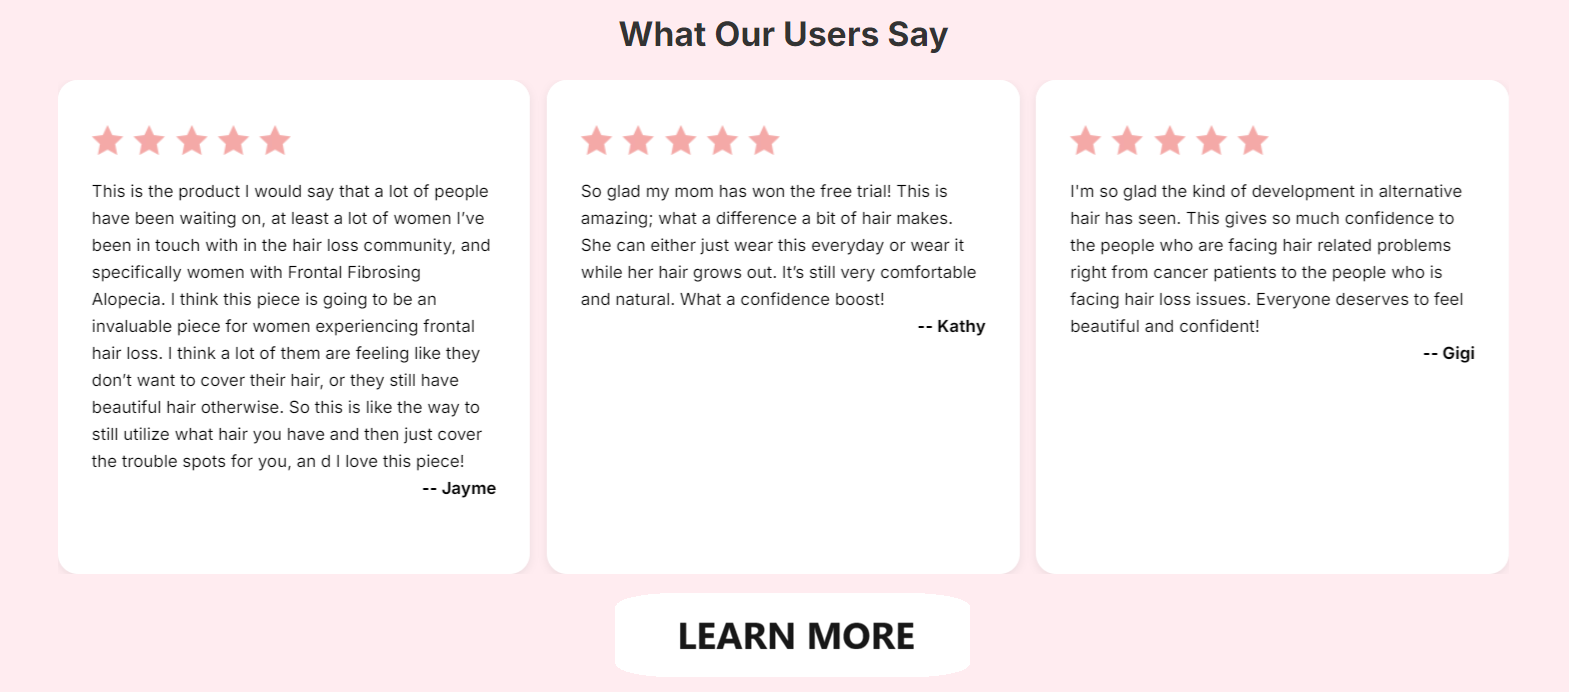
Task: Click the blank area of Gigi's review card
Action: [1272, 470]
